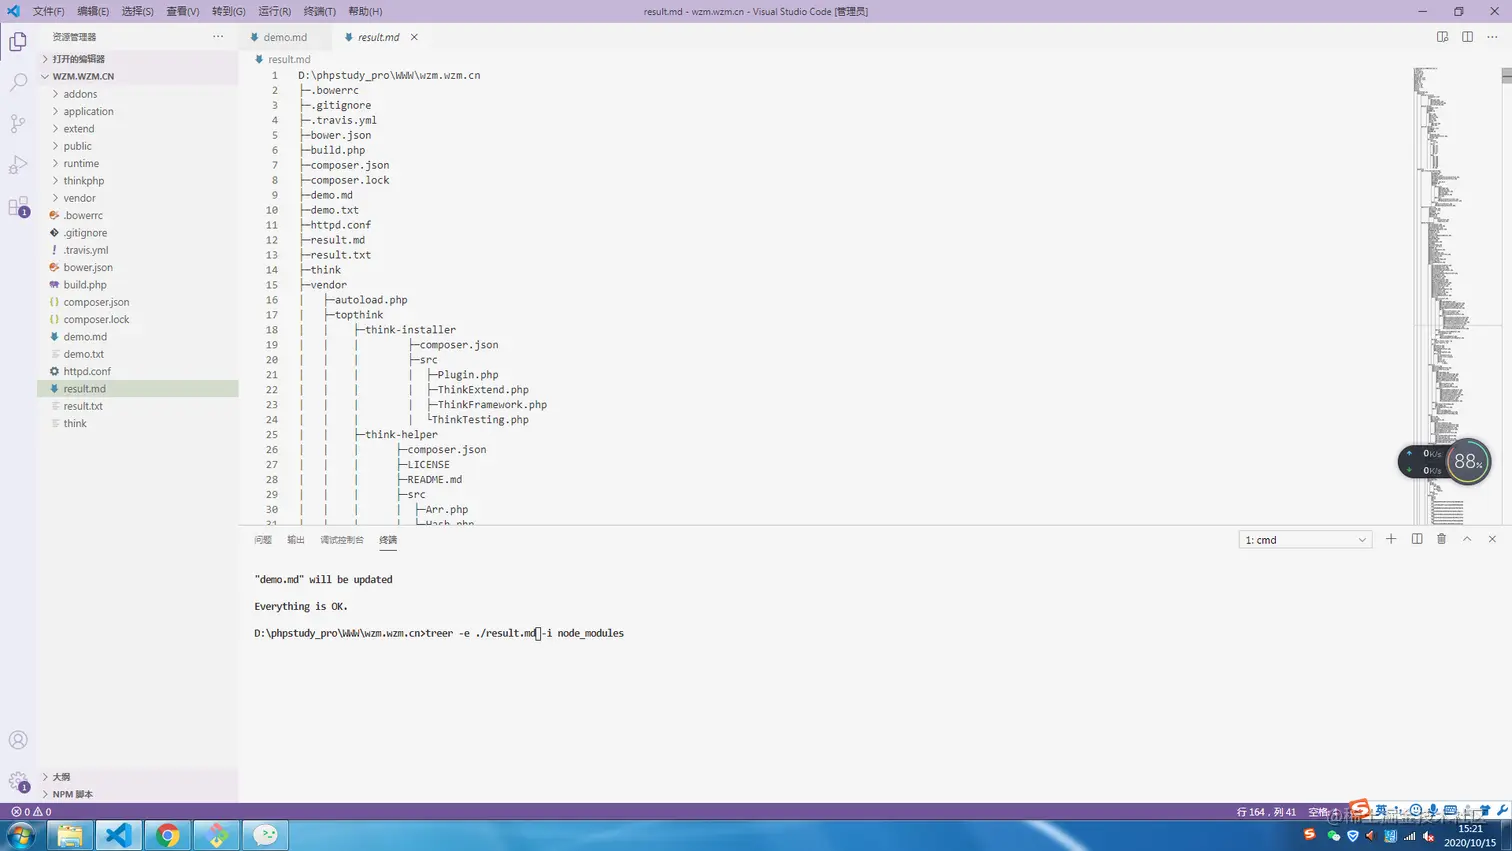Expand the 打开的编辑器 section

(138, 59)
